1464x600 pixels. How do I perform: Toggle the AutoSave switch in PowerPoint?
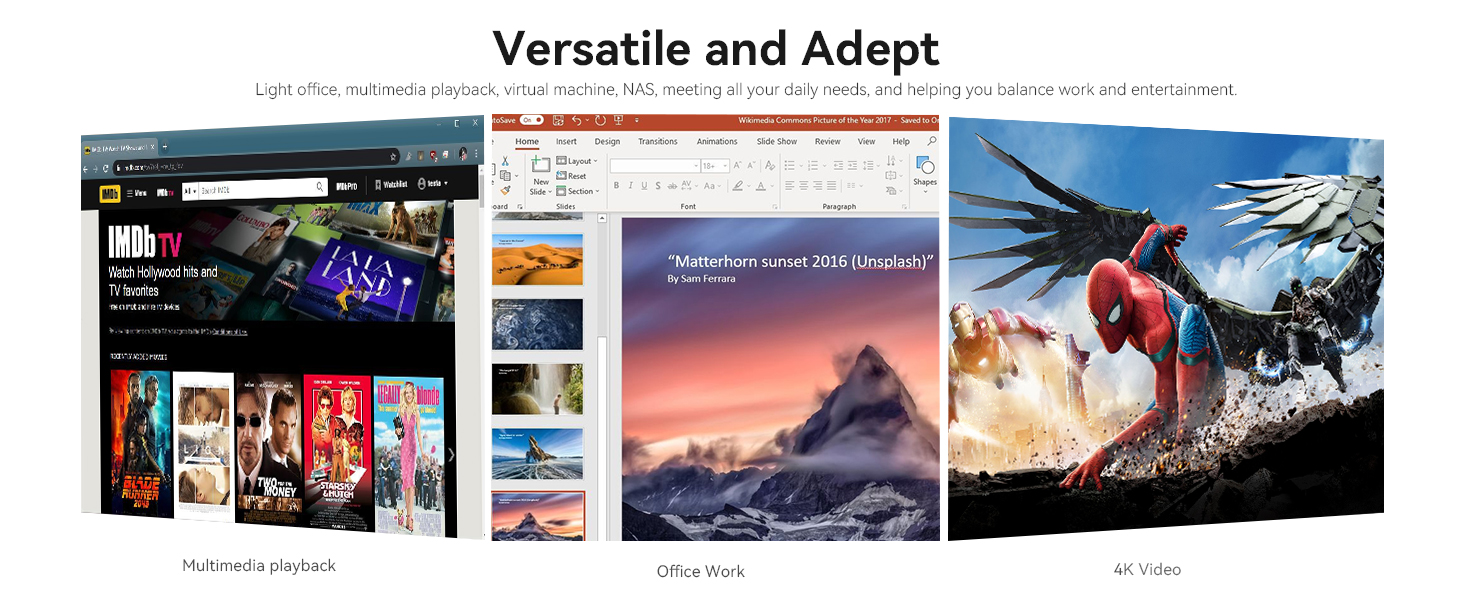click(x=532, y=120)
